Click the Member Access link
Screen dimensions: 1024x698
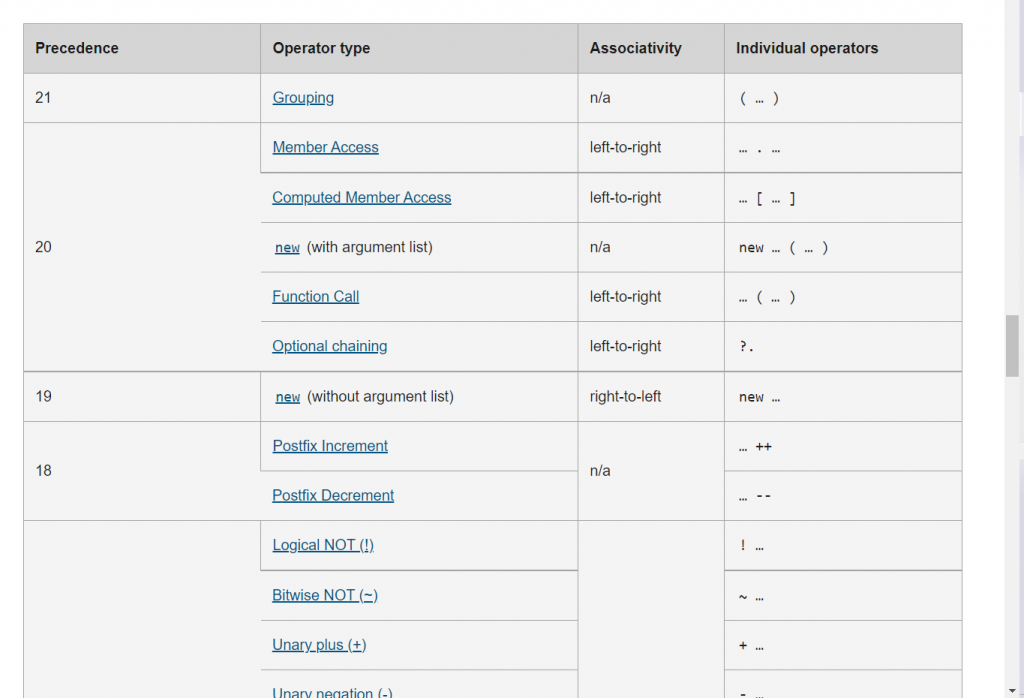coord(325,147)
